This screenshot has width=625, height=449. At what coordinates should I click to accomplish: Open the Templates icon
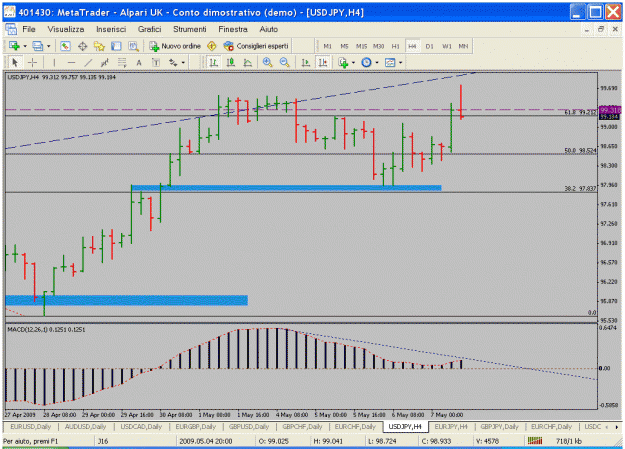coord(390,63)
